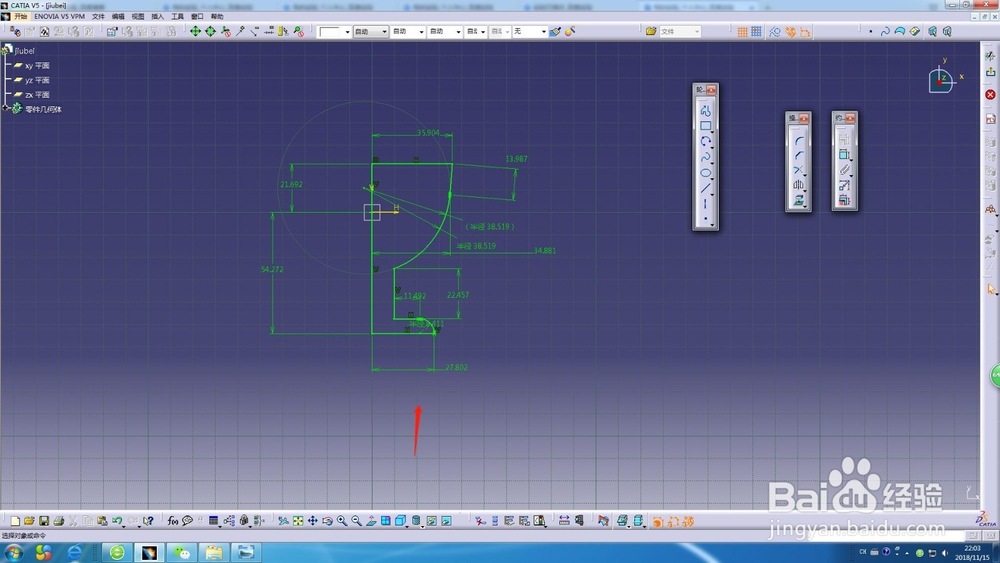
Task: Click the Exit workbench icon
Action: point(990,72)
